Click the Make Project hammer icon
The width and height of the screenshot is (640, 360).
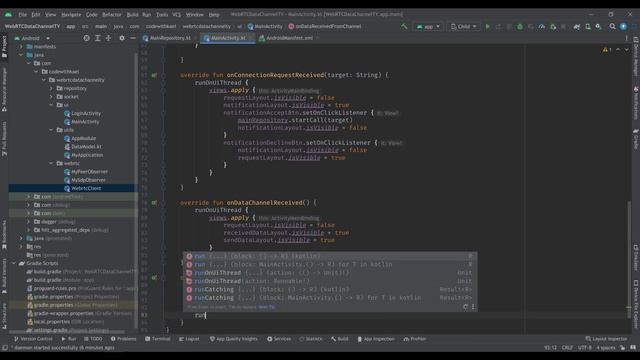point(404,27)
